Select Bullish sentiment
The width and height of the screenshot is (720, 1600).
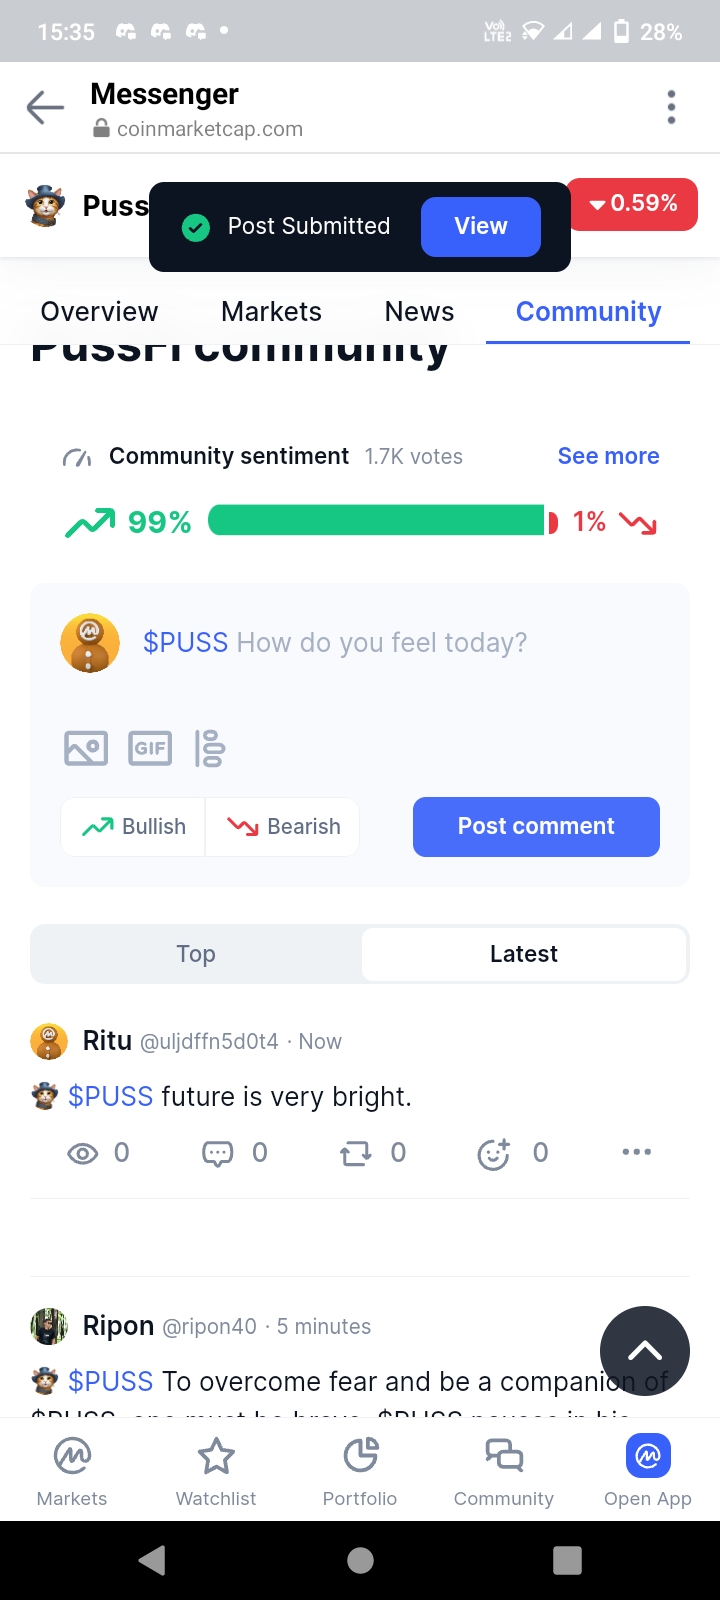[x=134, y=827]
